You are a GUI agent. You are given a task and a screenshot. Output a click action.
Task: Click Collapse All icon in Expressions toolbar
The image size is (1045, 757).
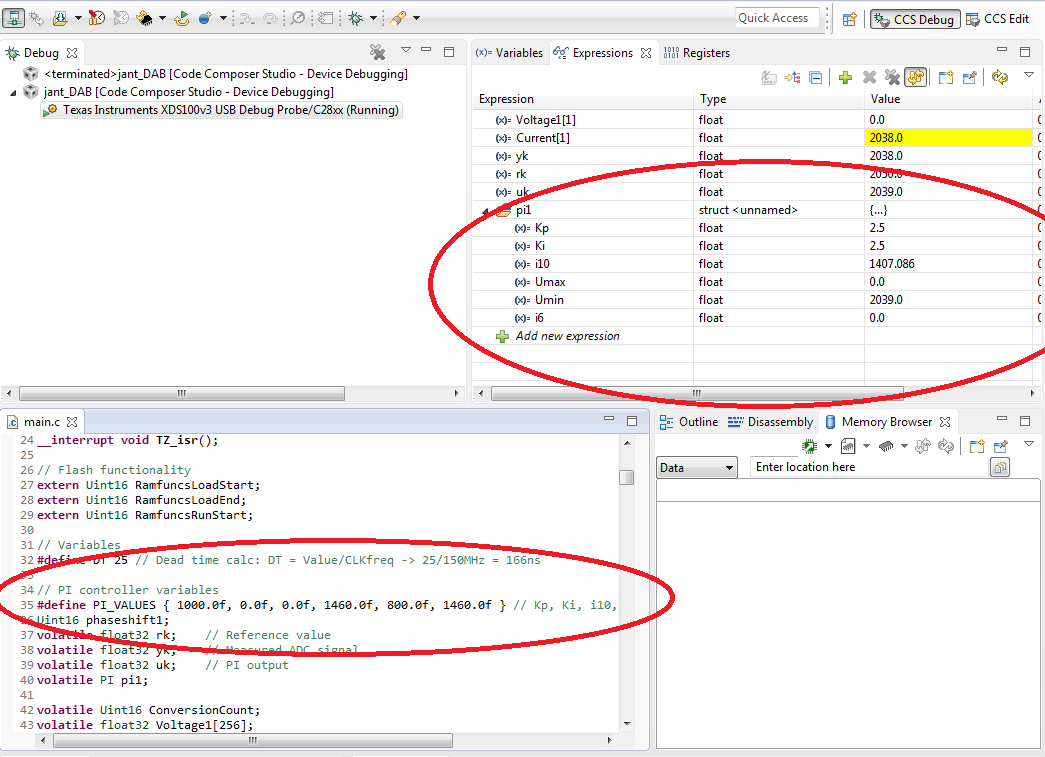point(816,78)
